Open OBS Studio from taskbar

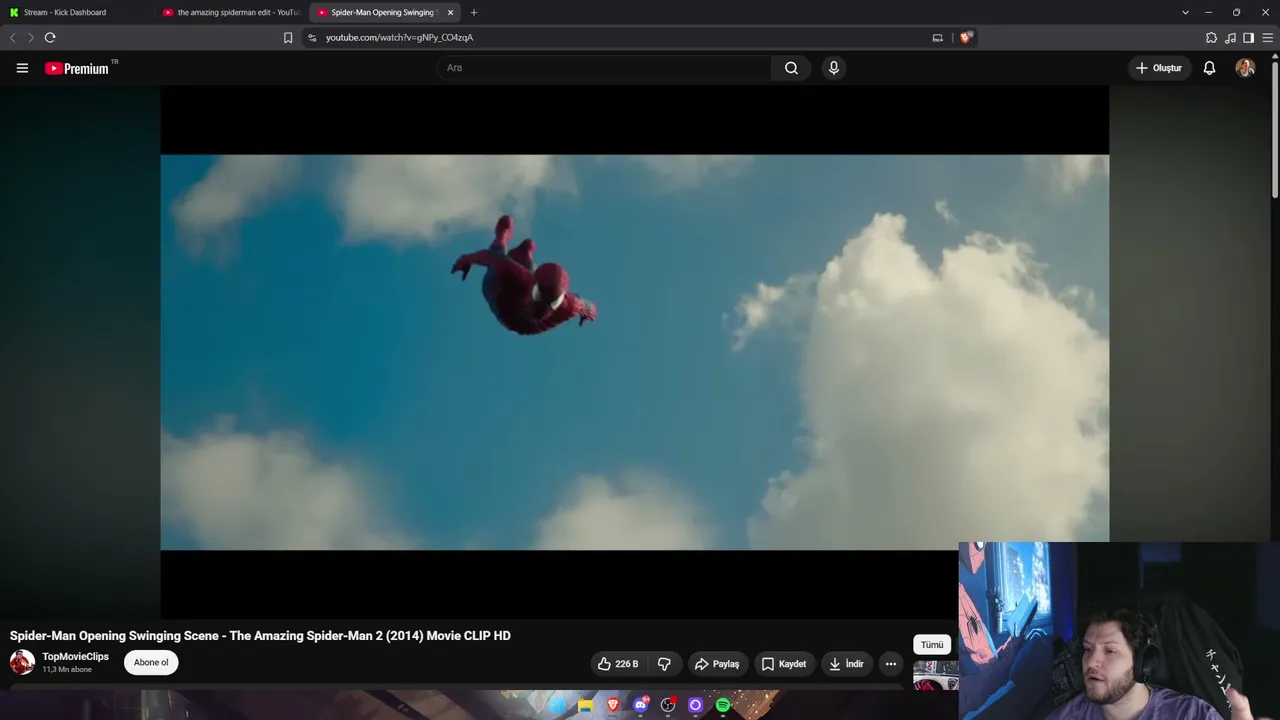[x=668, y=706]
